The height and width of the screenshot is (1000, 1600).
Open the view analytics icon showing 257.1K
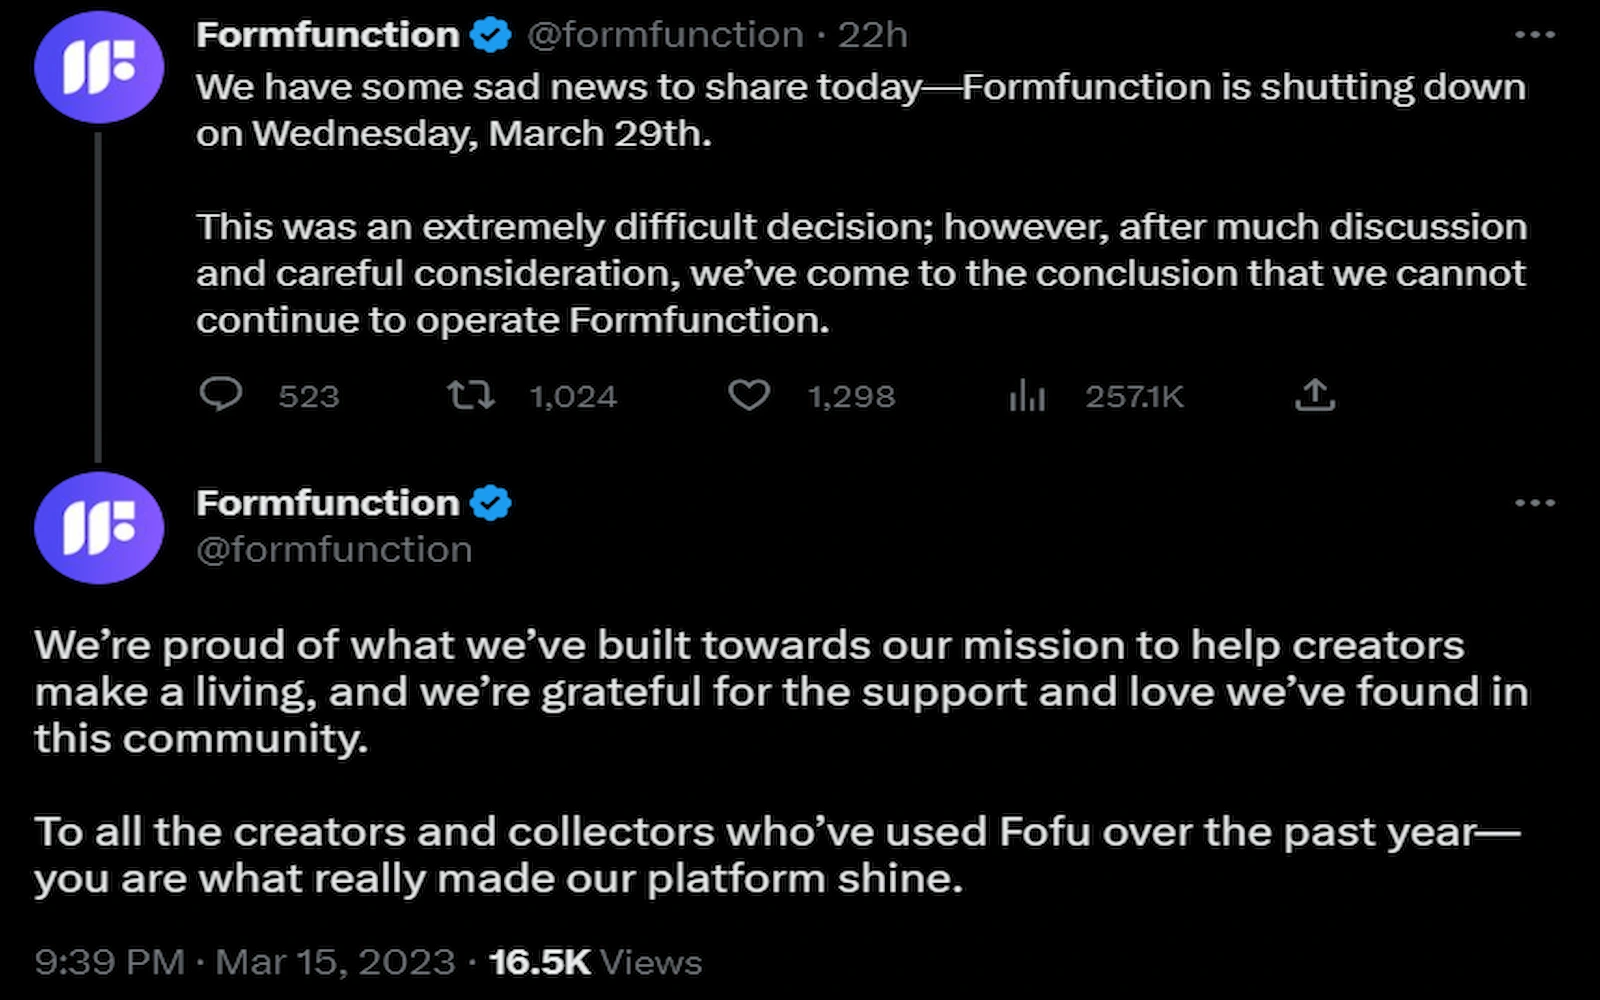(x=1028, y=396)
